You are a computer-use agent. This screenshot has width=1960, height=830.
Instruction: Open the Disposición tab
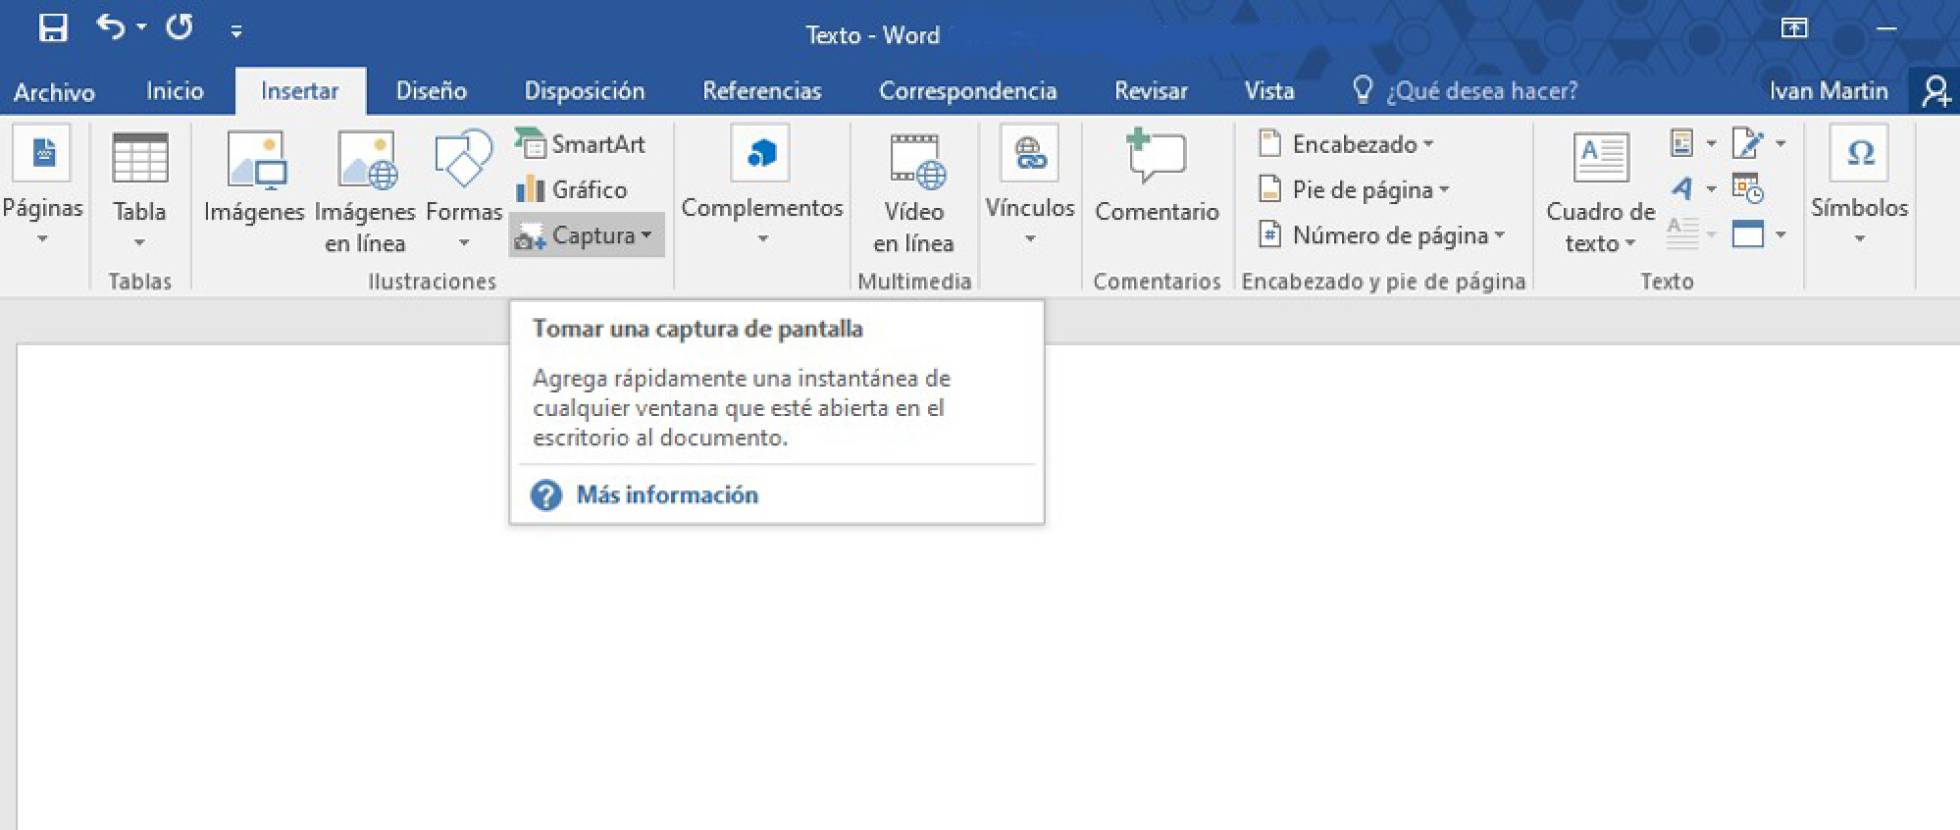click(x=585, y=91)
